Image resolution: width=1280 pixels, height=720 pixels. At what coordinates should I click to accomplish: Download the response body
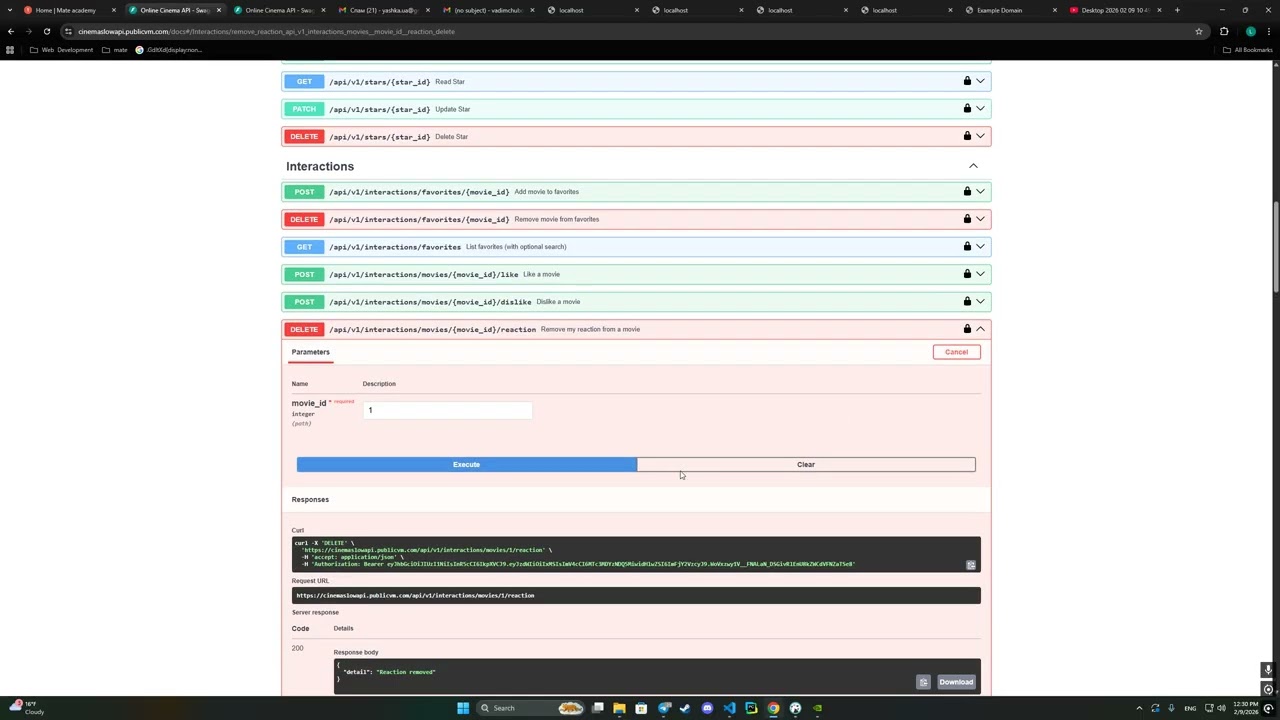click(956, 682)
